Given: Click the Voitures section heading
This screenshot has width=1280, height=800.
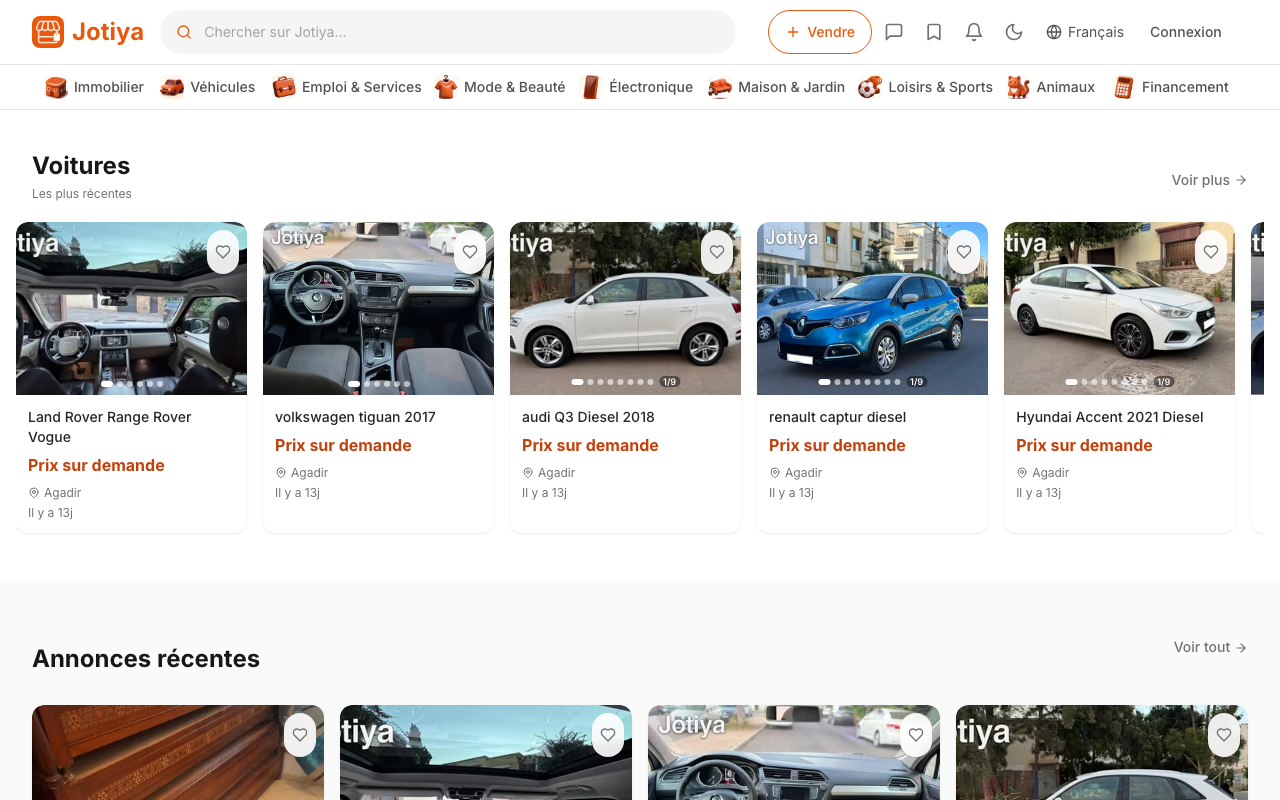Looking at the screenshot, I should 81,166.
